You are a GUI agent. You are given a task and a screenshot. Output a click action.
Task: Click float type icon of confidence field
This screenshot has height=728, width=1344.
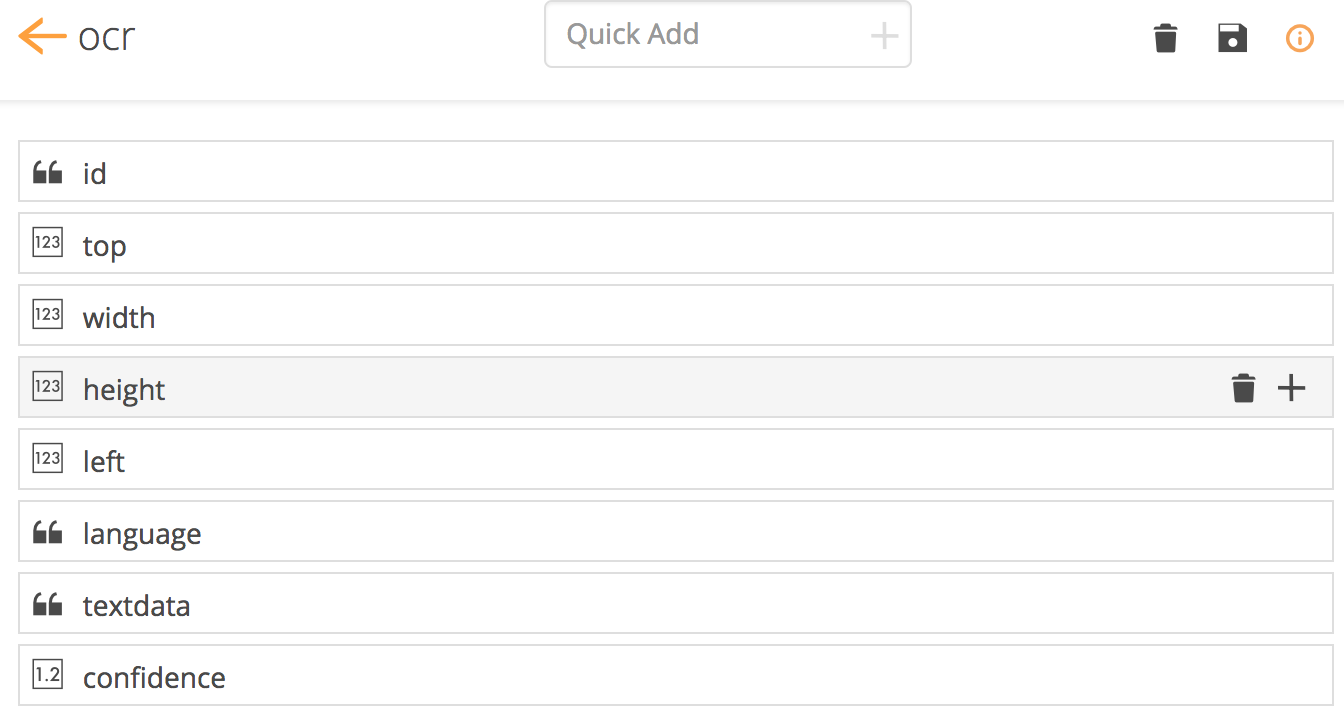[48, 675]
